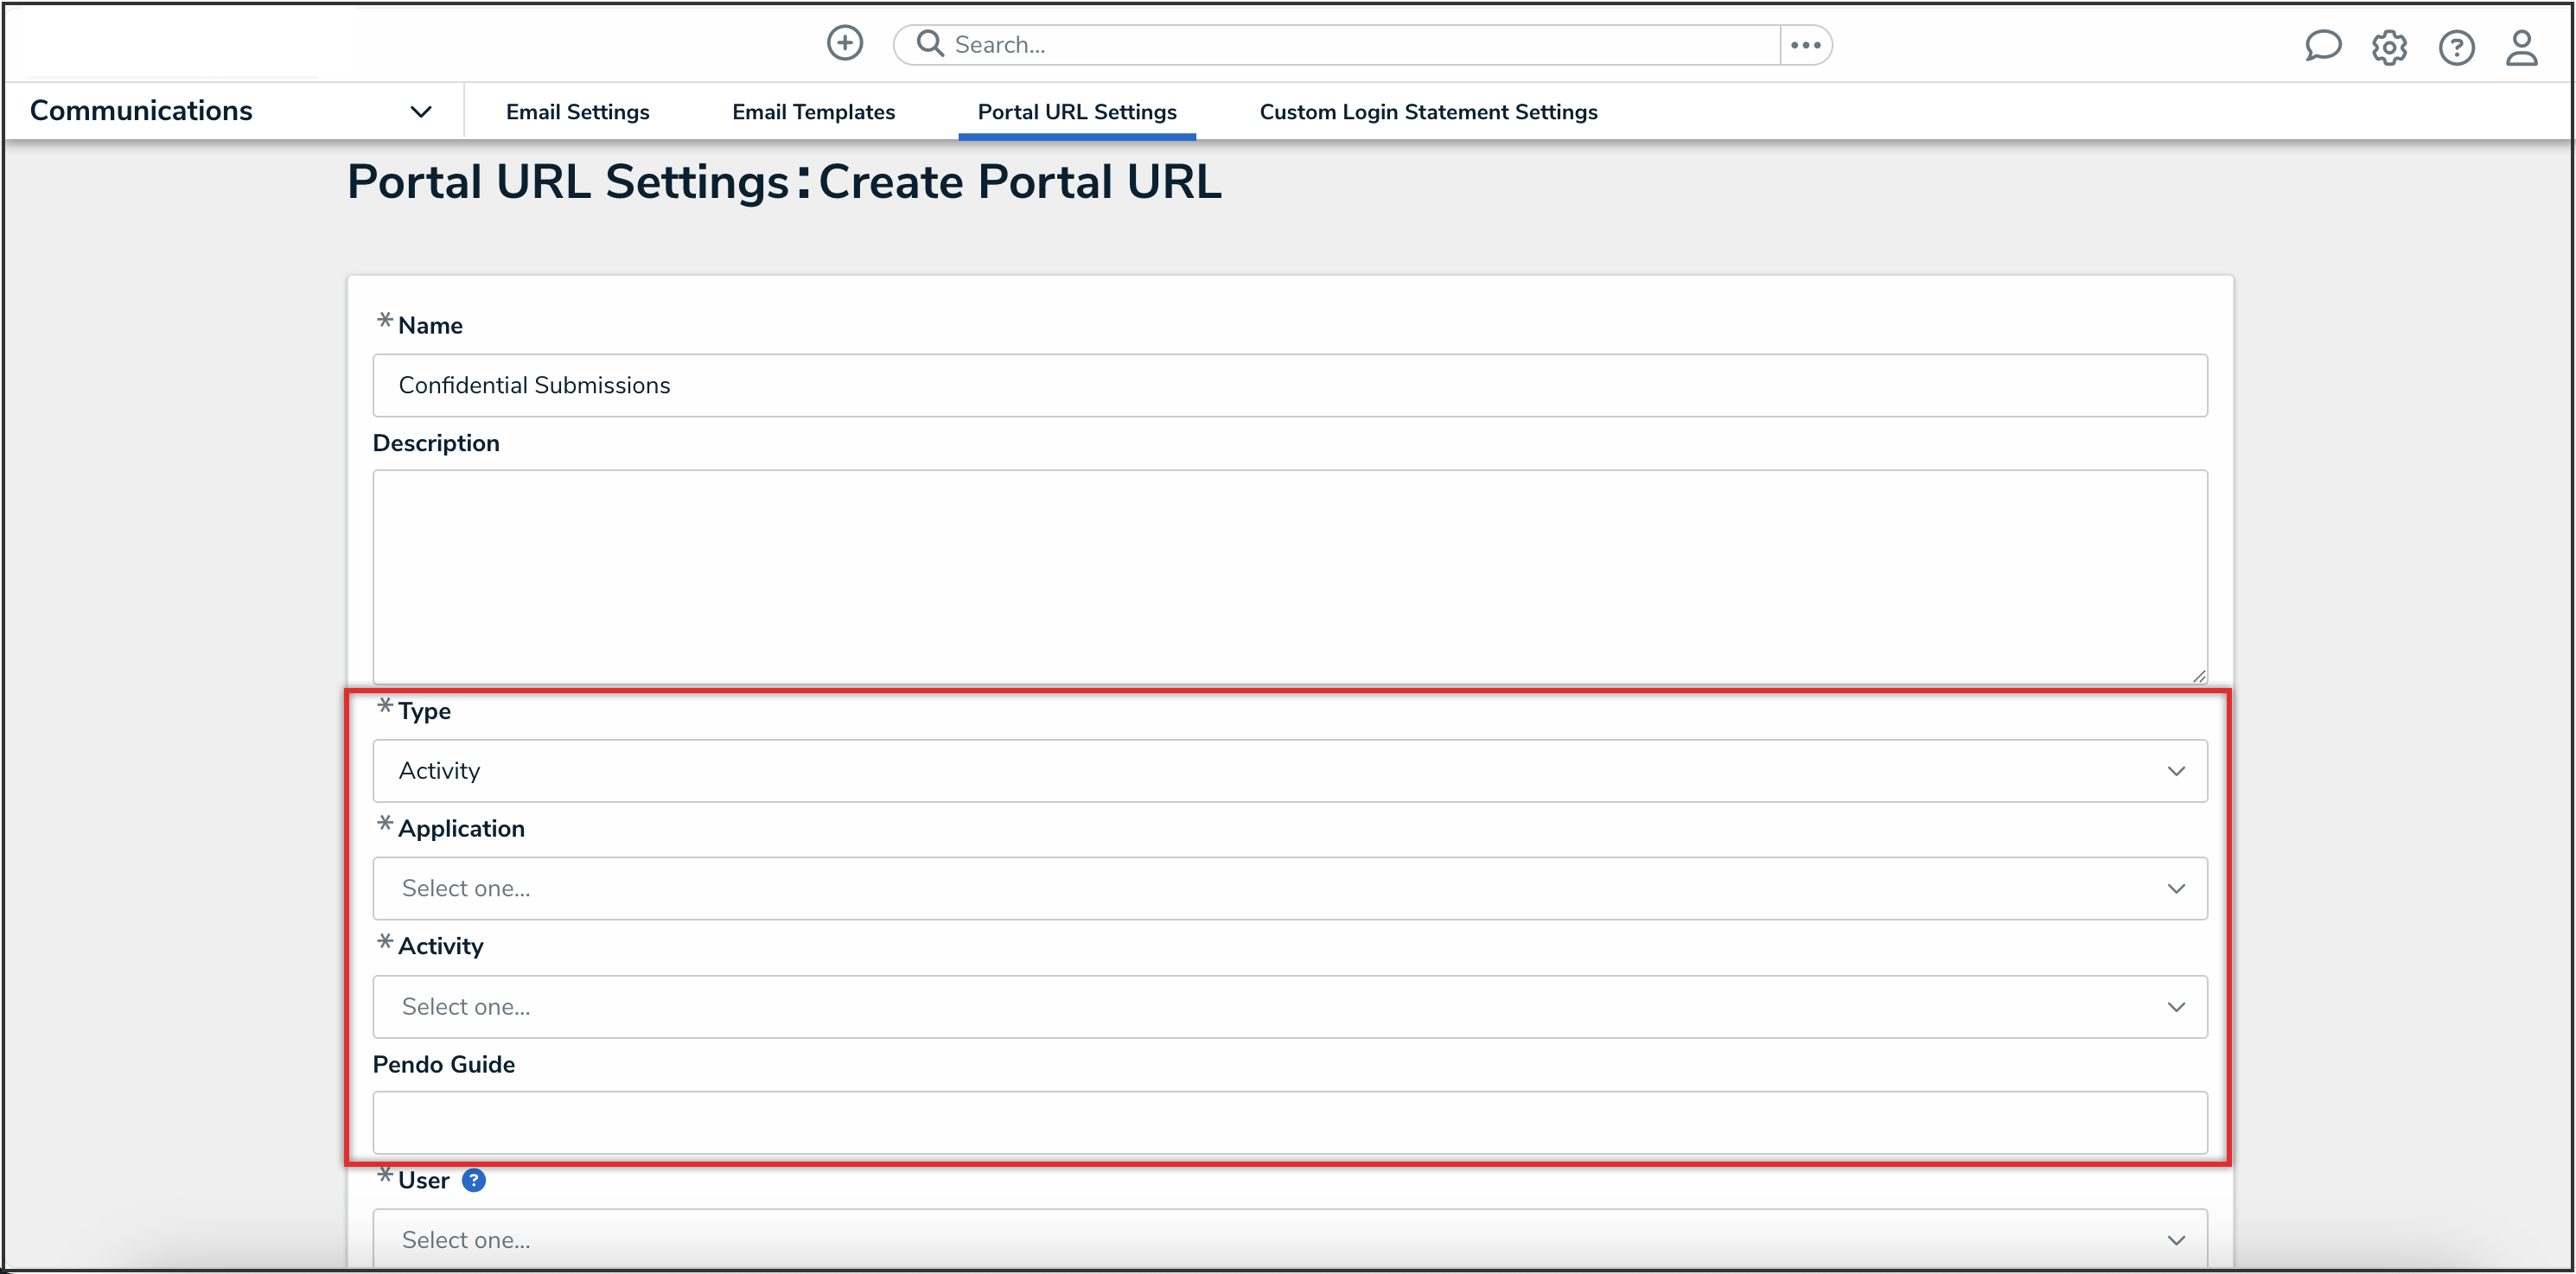Open the chat bubble icon
2576x1274 pixels.
tap(2322, 46)
